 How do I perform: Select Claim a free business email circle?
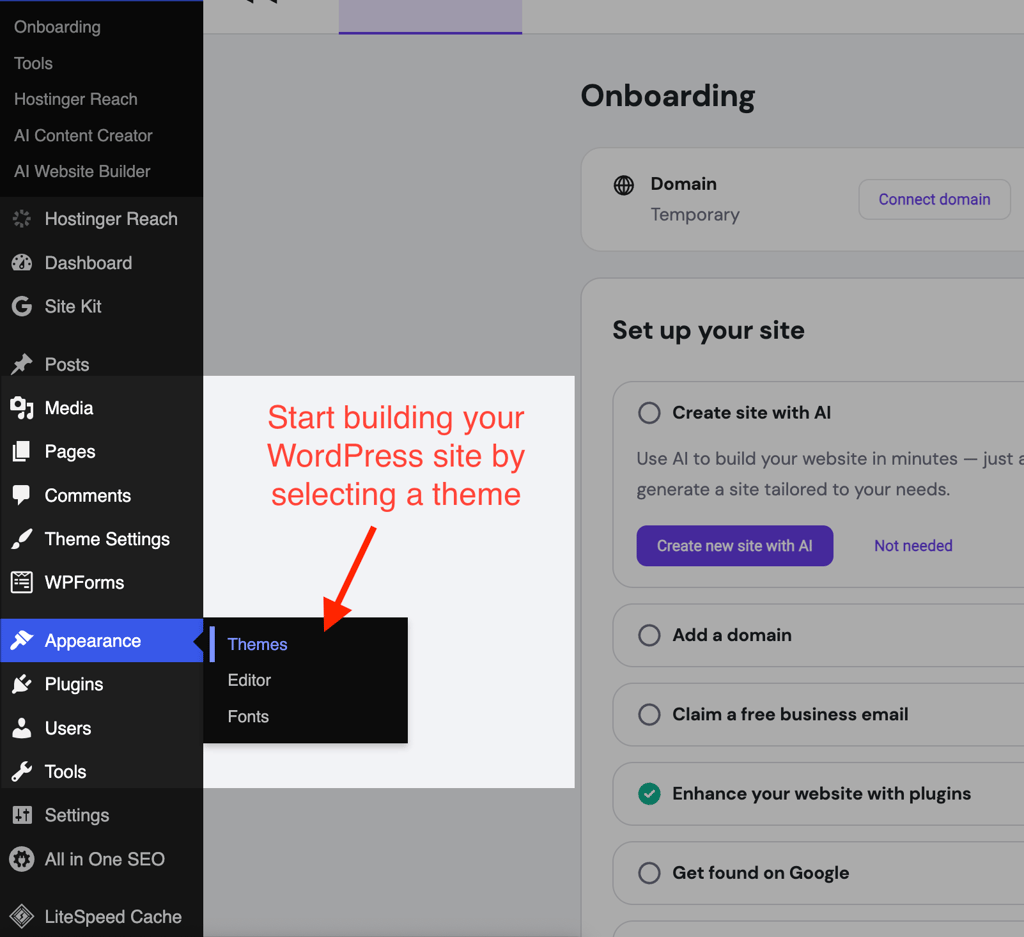649,714
